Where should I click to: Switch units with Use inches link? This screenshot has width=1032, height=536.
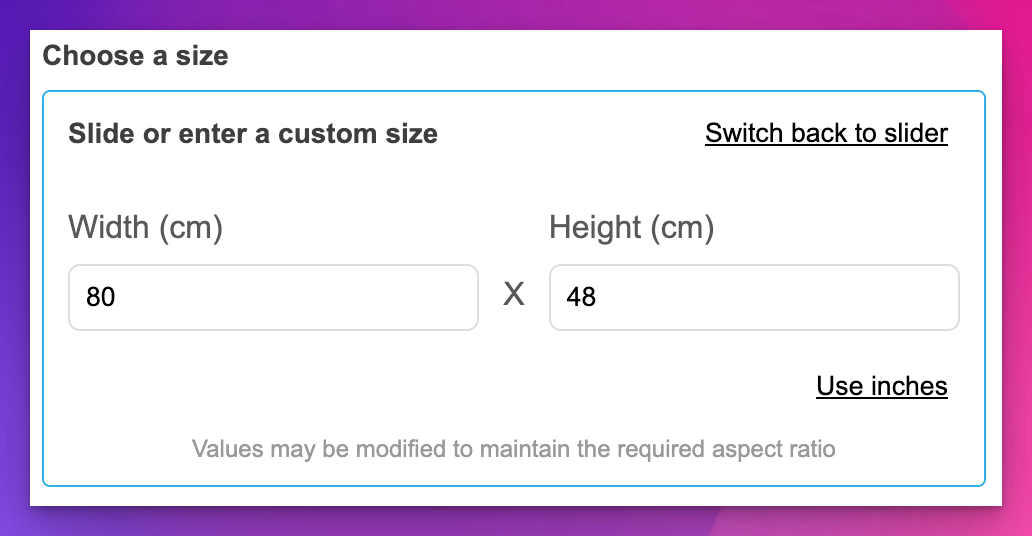[881, 386]
